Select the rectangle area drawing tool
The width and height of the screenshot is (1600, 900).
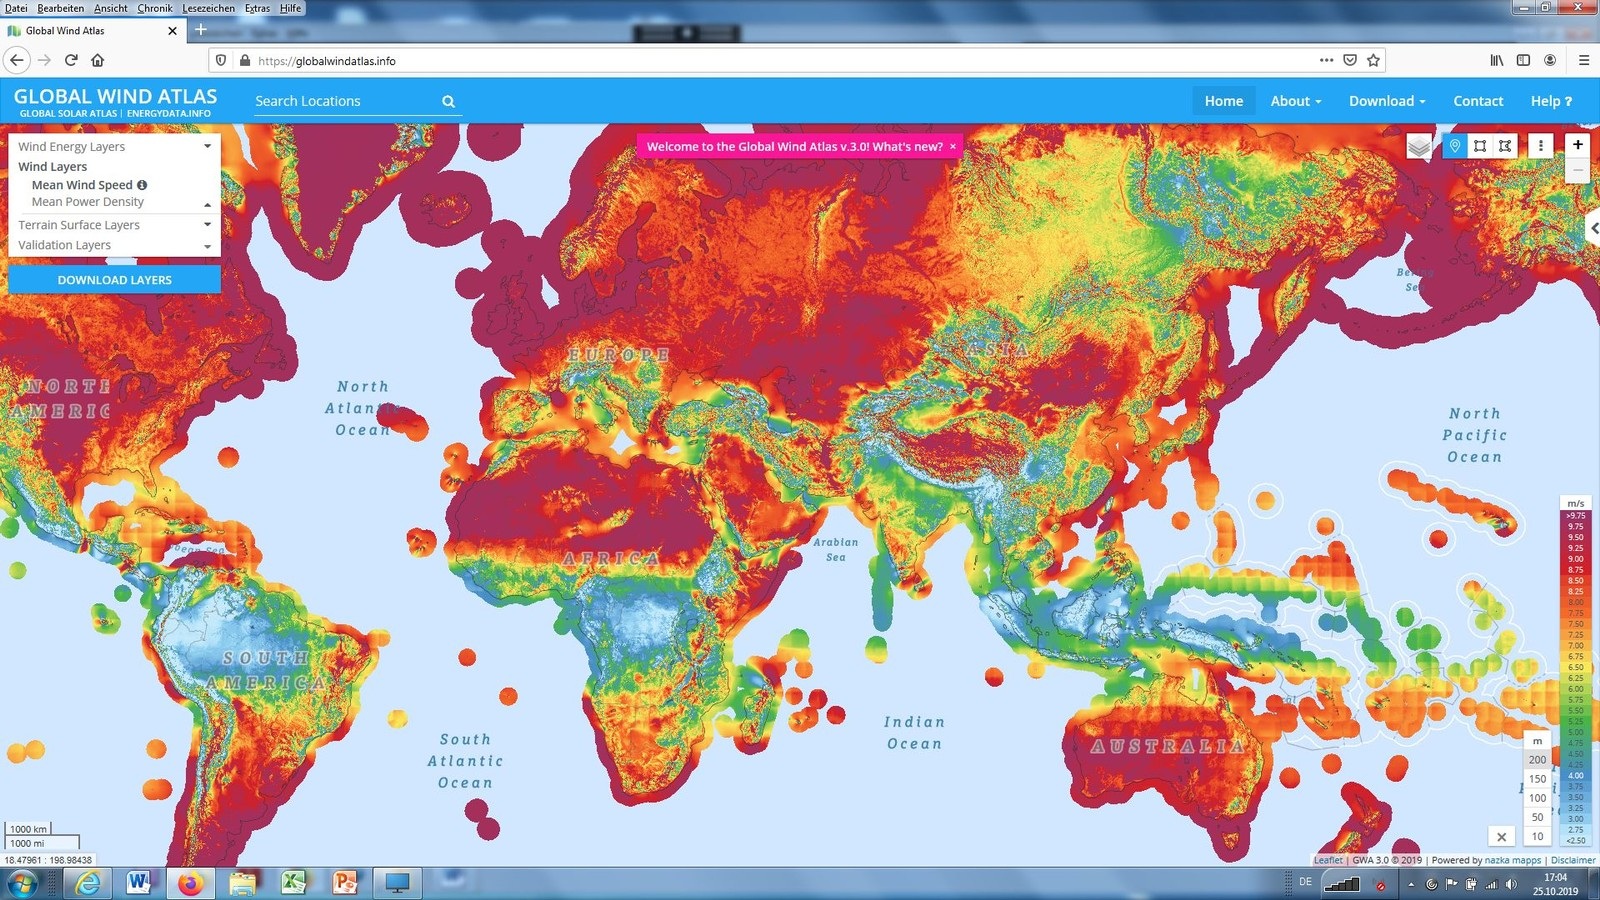coord(1480,146)
